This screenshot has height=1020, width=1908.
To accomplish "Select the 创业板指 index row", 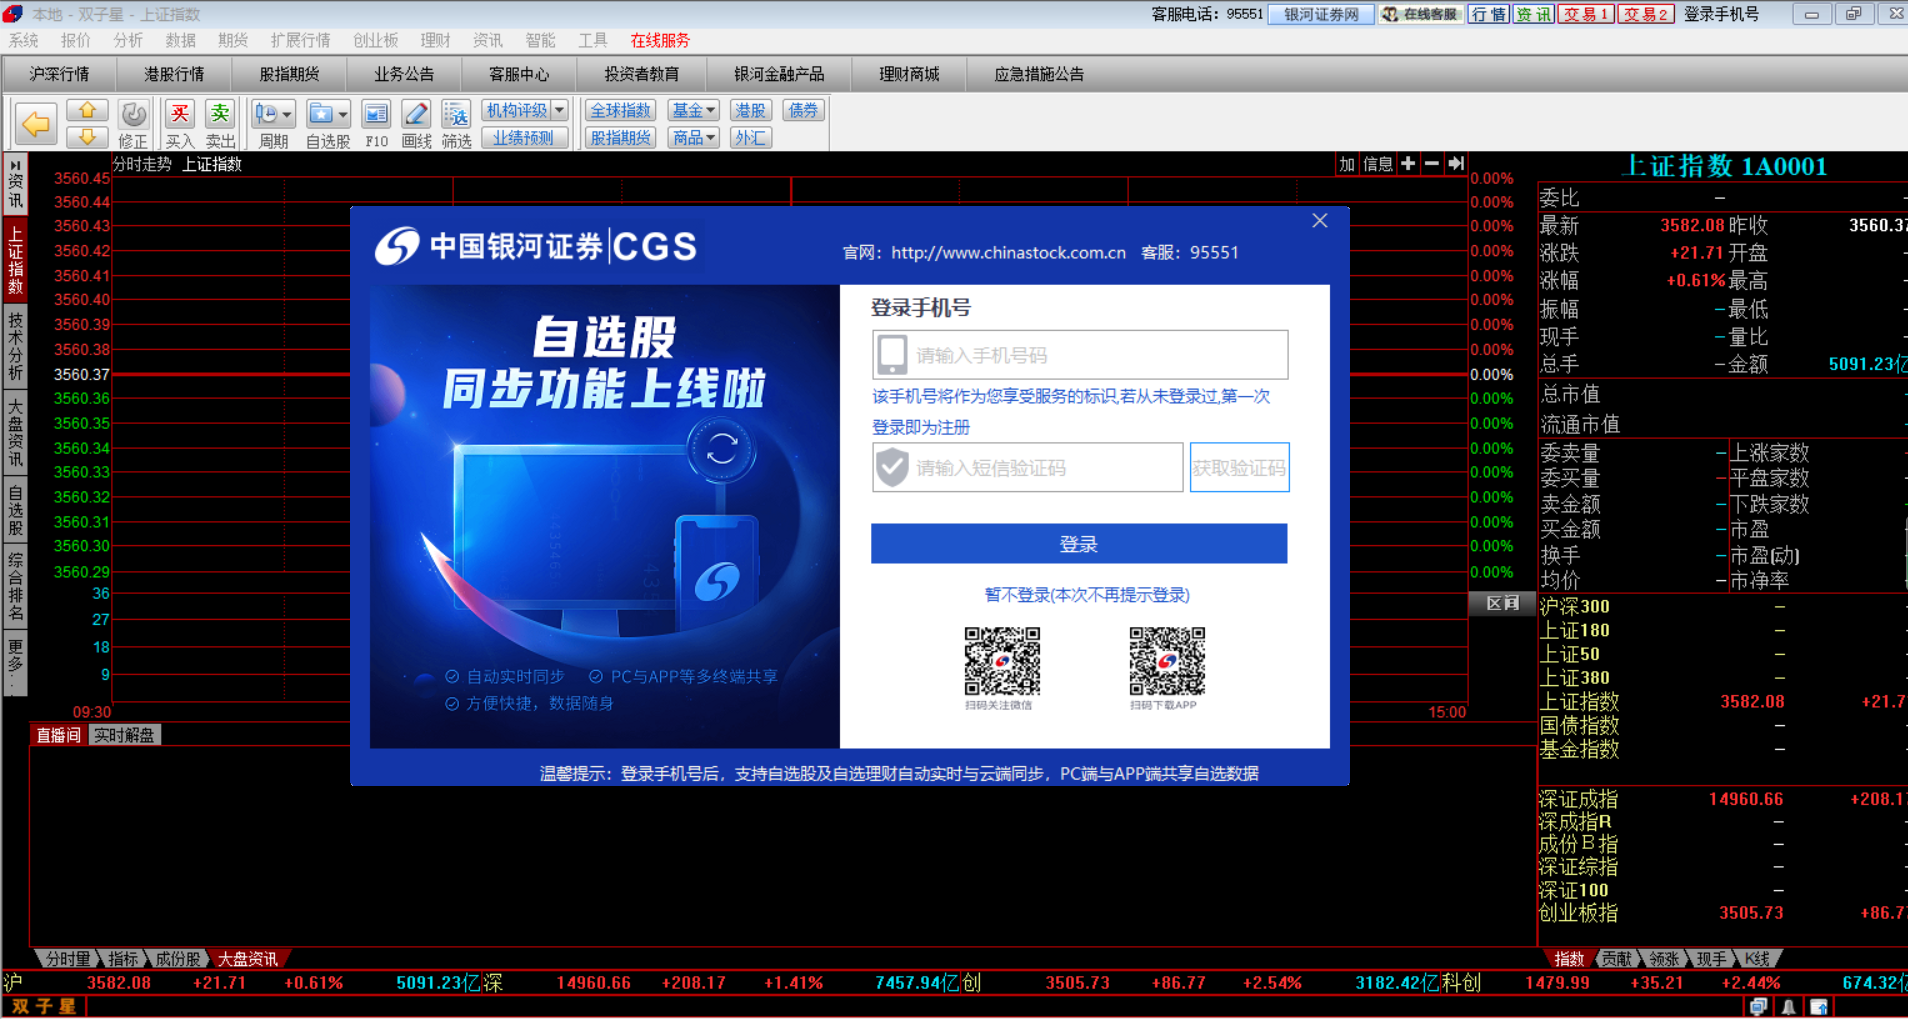I will [x=1720, y=913].
